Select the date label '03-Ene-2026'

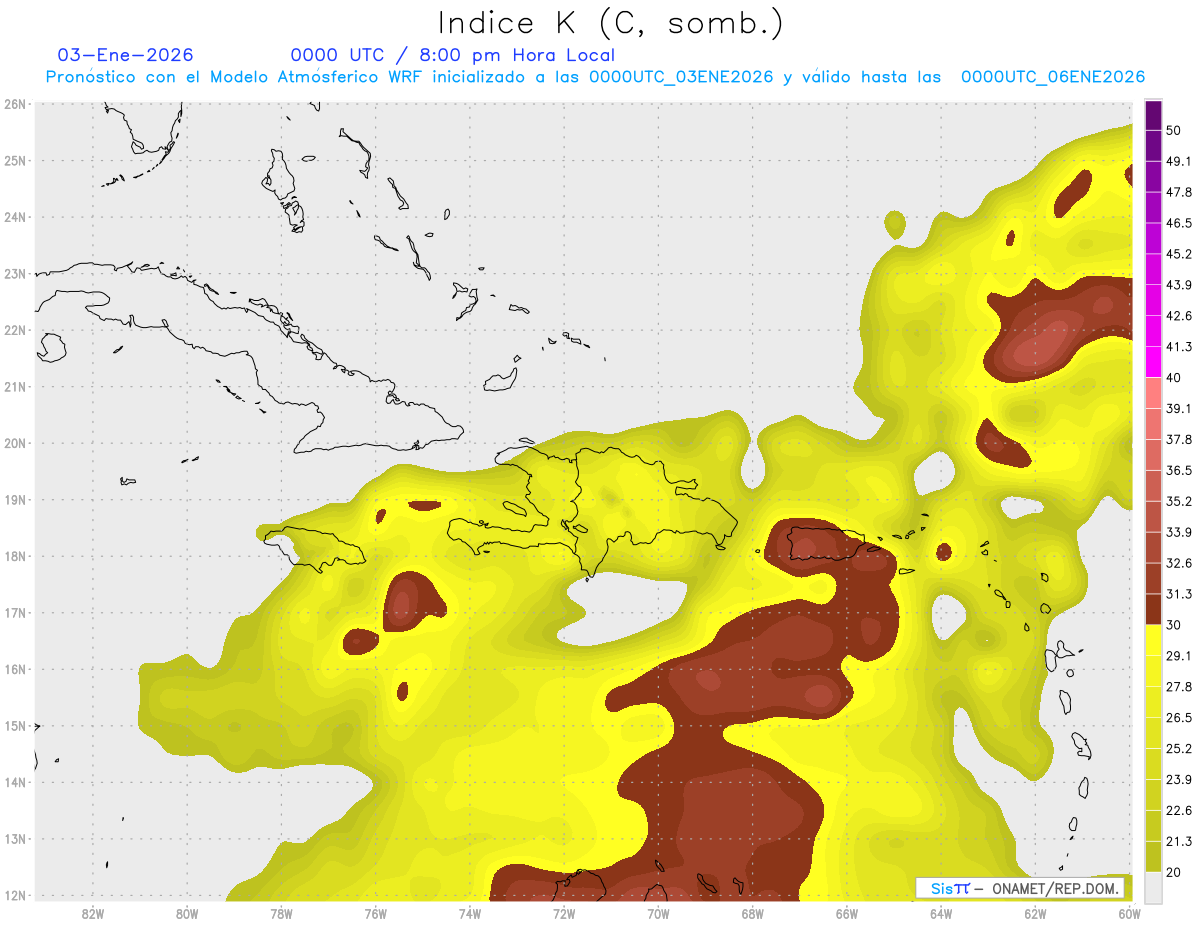pos(126,55)
